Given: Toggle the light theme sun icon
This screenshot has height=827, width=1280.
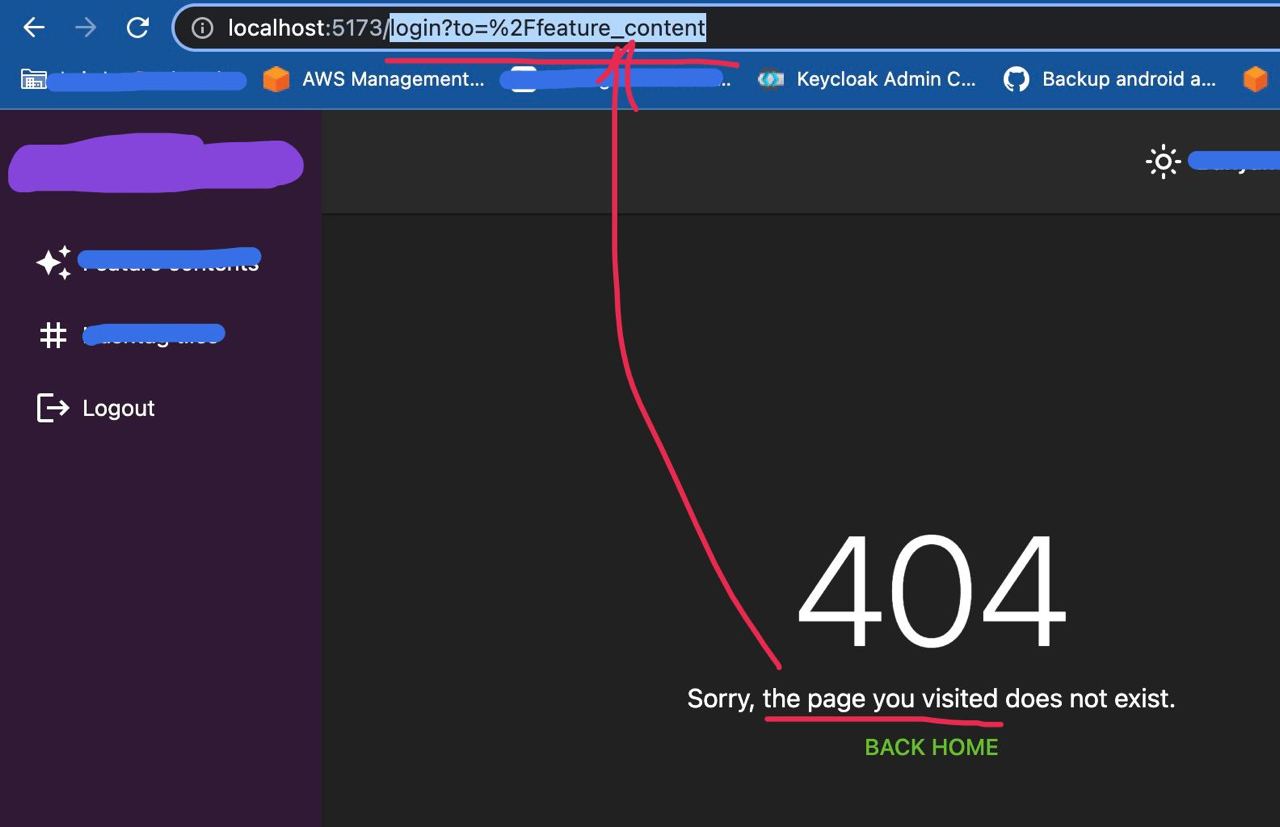Looking at the screenshot, I should click(x=1163, y=161).
